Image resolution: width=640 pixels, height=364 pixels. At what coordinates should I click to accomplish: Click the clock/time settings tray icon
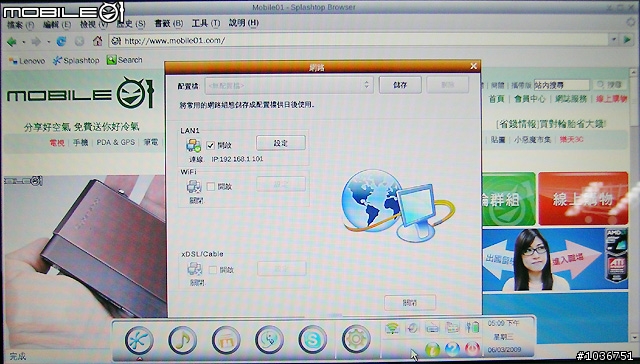412,328
